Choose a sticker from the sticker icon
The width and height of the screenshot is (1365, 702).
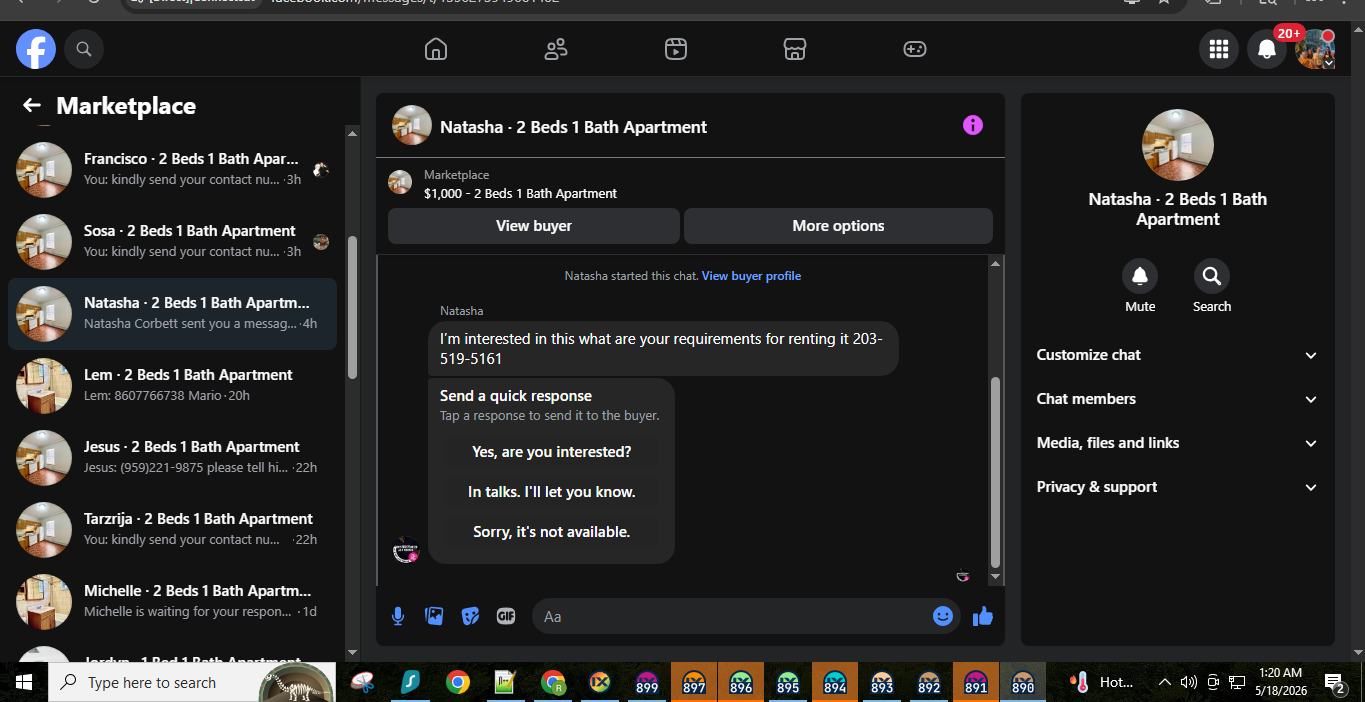pos(470,616)
